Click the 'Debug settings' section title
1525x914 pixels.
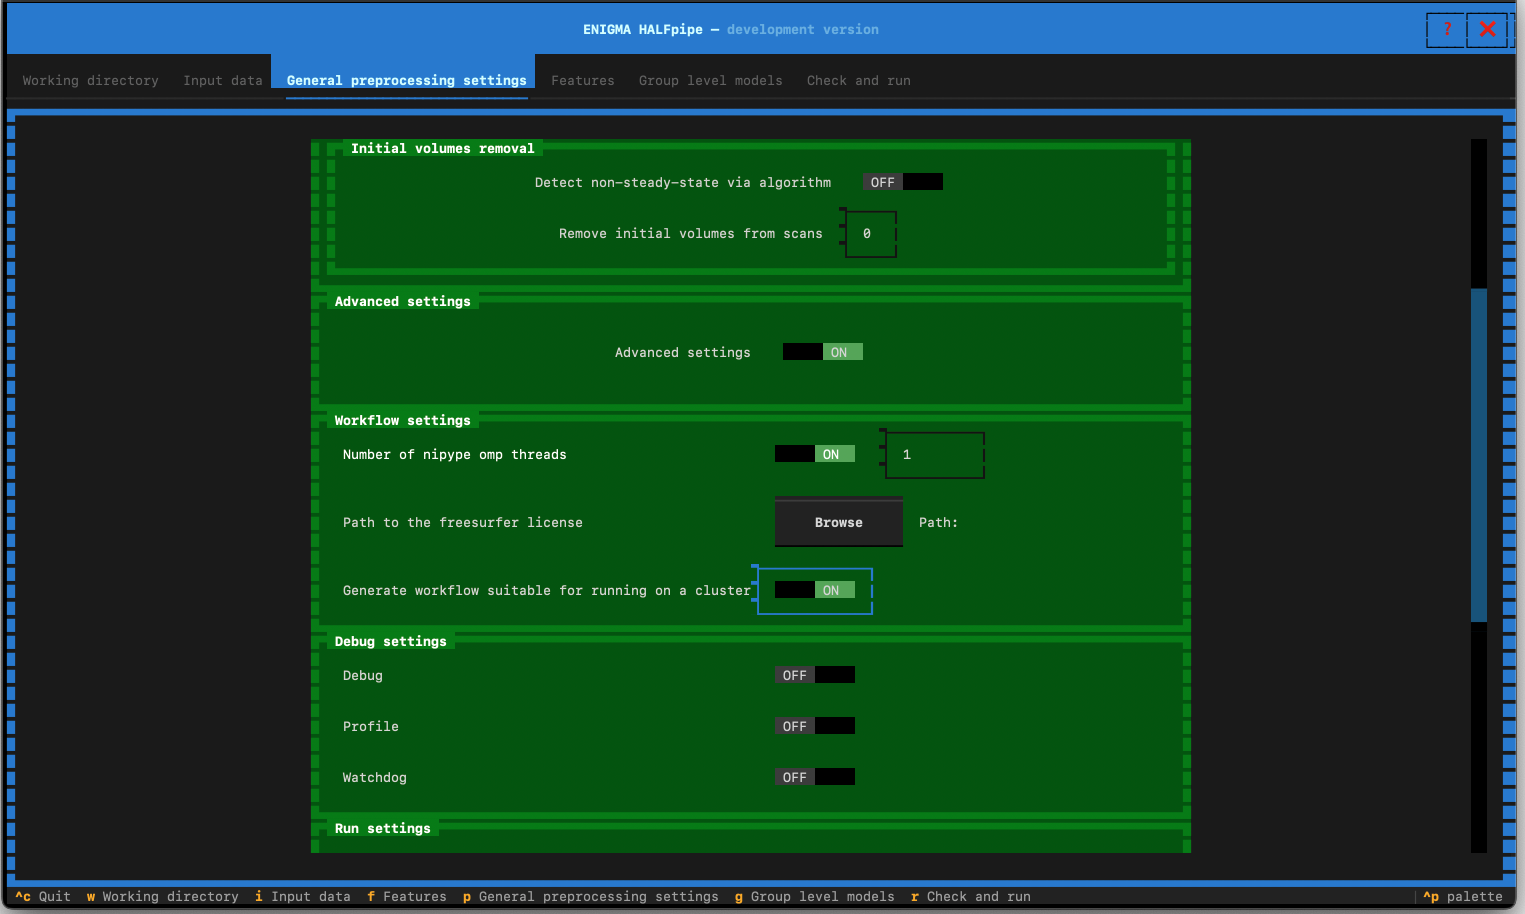point(391,641)
